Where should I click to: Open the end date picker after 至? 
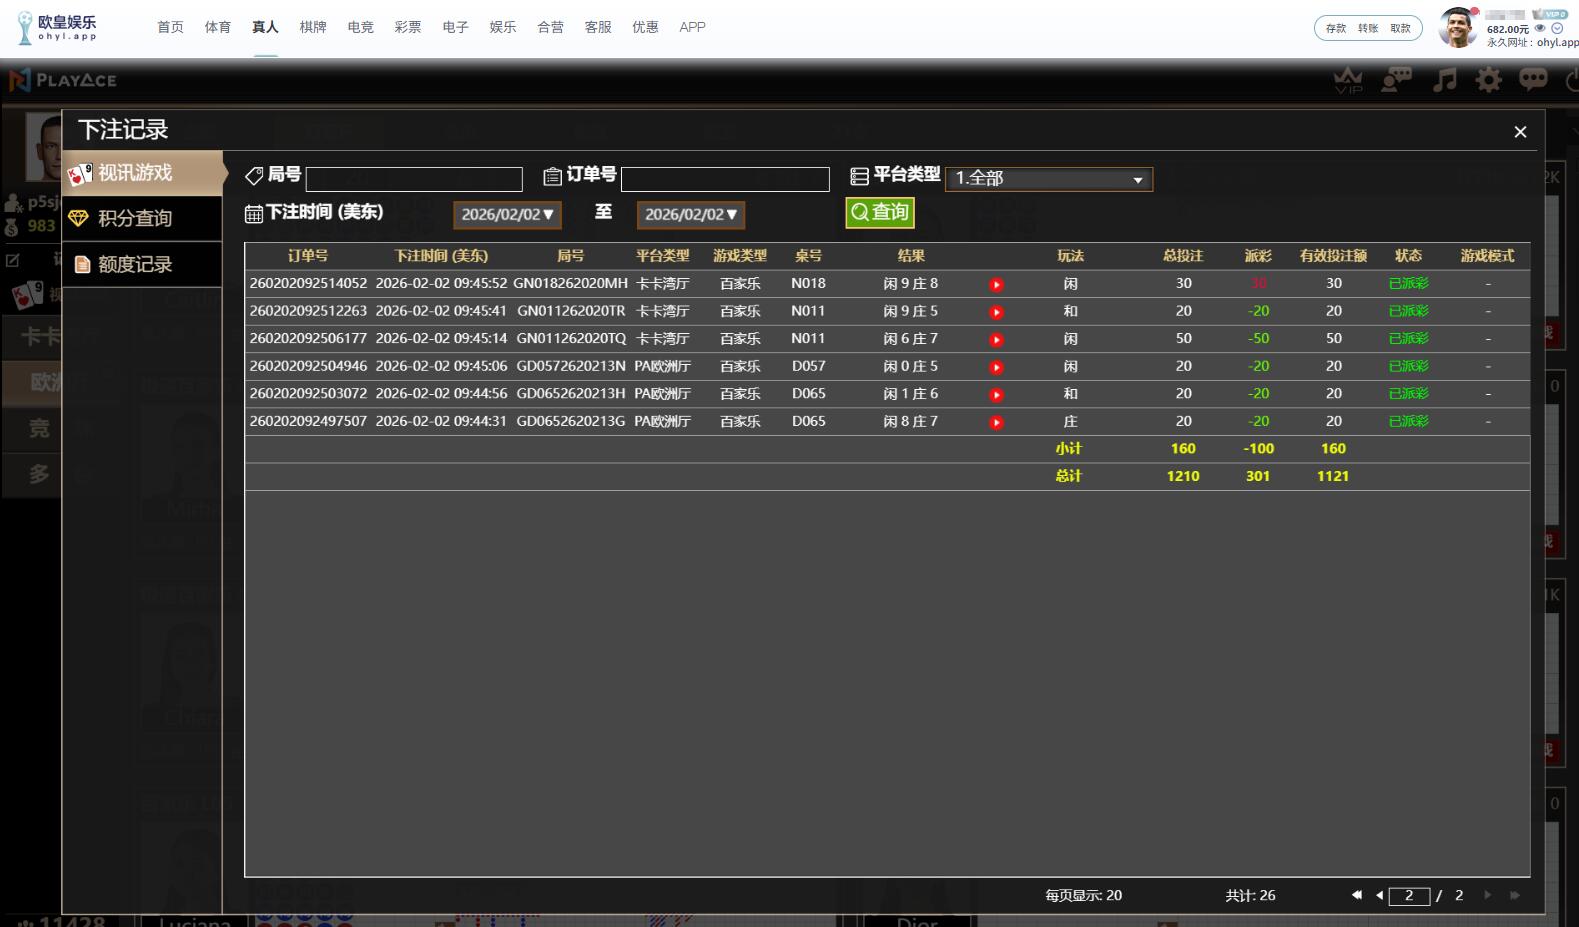pyautogui.click(x=690, y=215)
